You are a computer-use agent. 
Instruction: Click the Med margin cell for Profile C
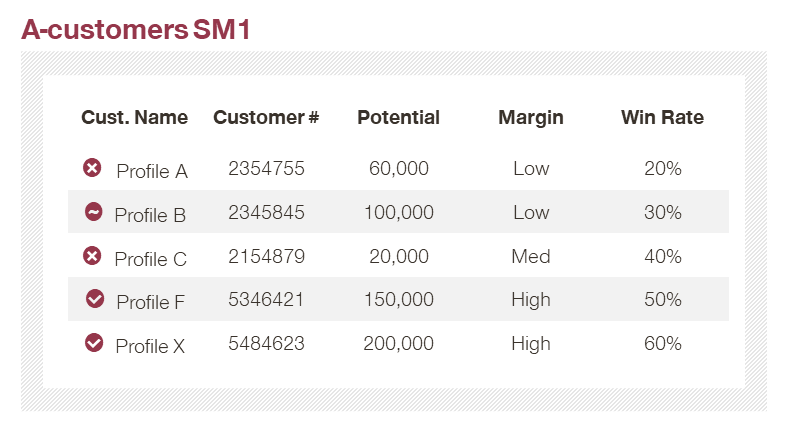point(531,256)
